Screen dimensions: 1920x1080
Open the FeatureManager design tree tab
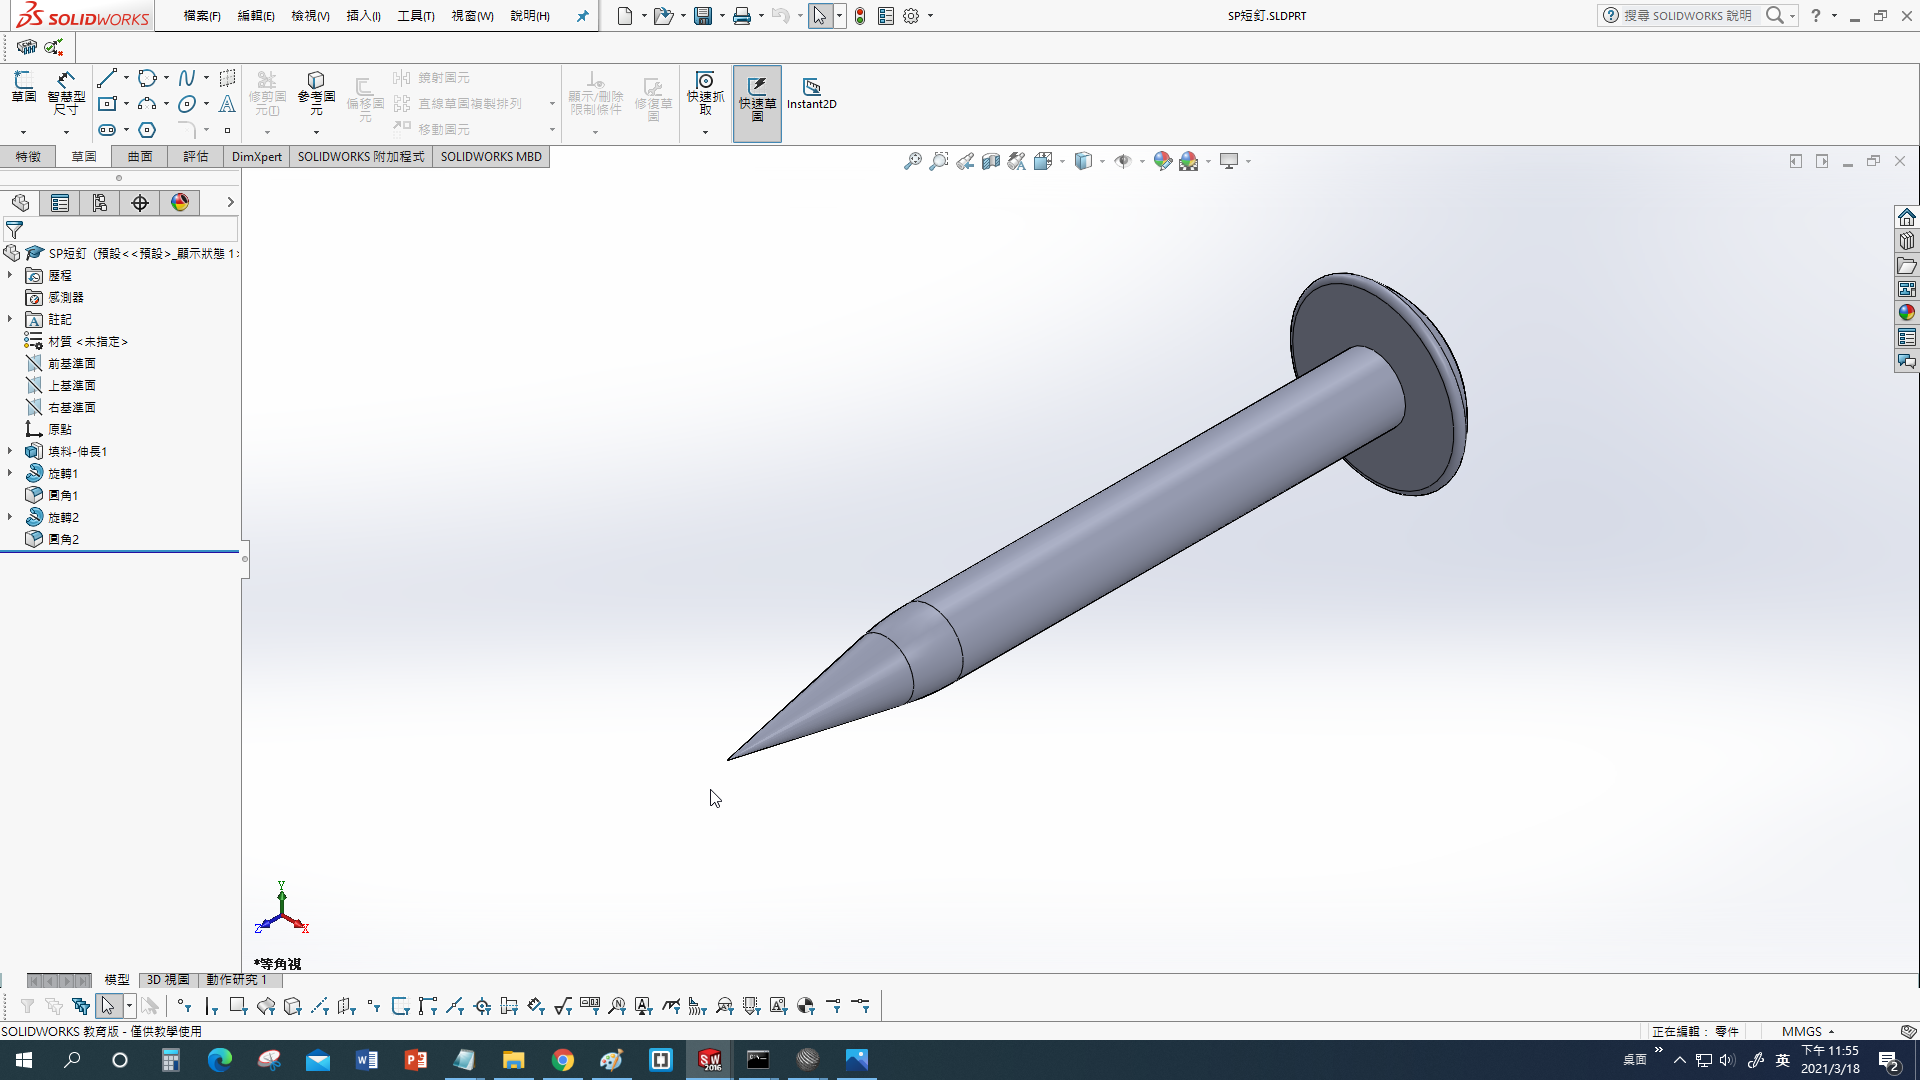pos(20,203)
